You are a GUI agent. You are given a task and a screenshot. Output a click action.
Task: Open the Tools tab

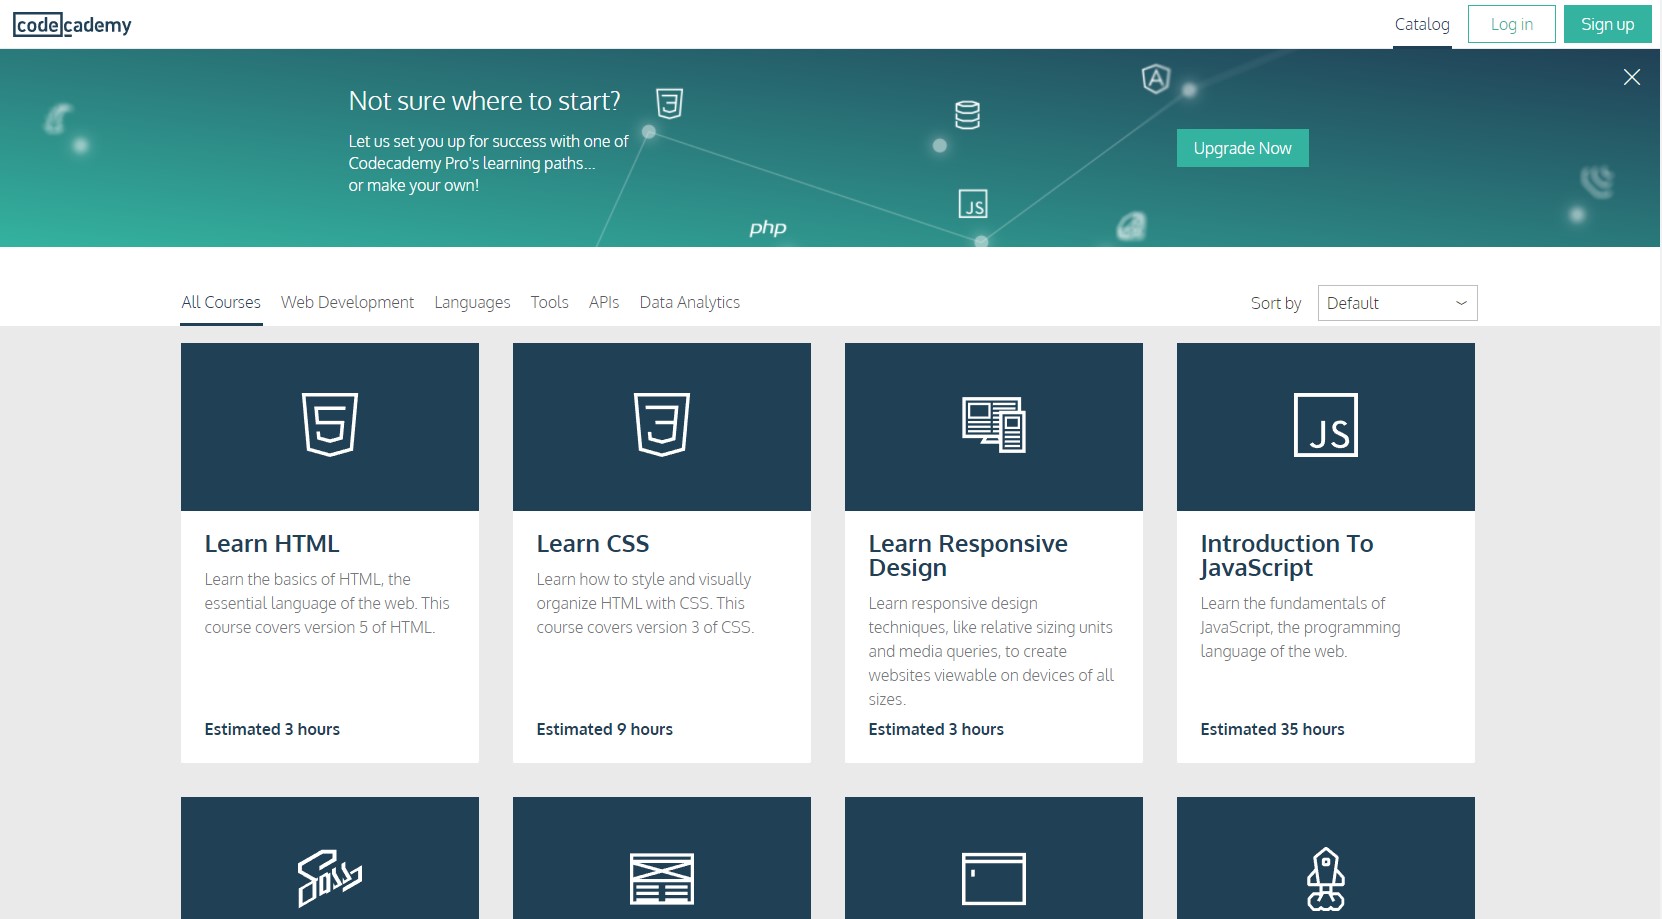pos(549,302)
